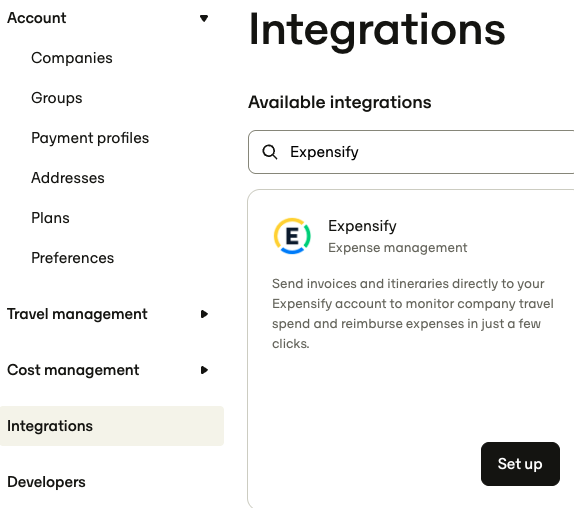Click the Travel management heading
The image size is (574, 508).
click(77, 314)
